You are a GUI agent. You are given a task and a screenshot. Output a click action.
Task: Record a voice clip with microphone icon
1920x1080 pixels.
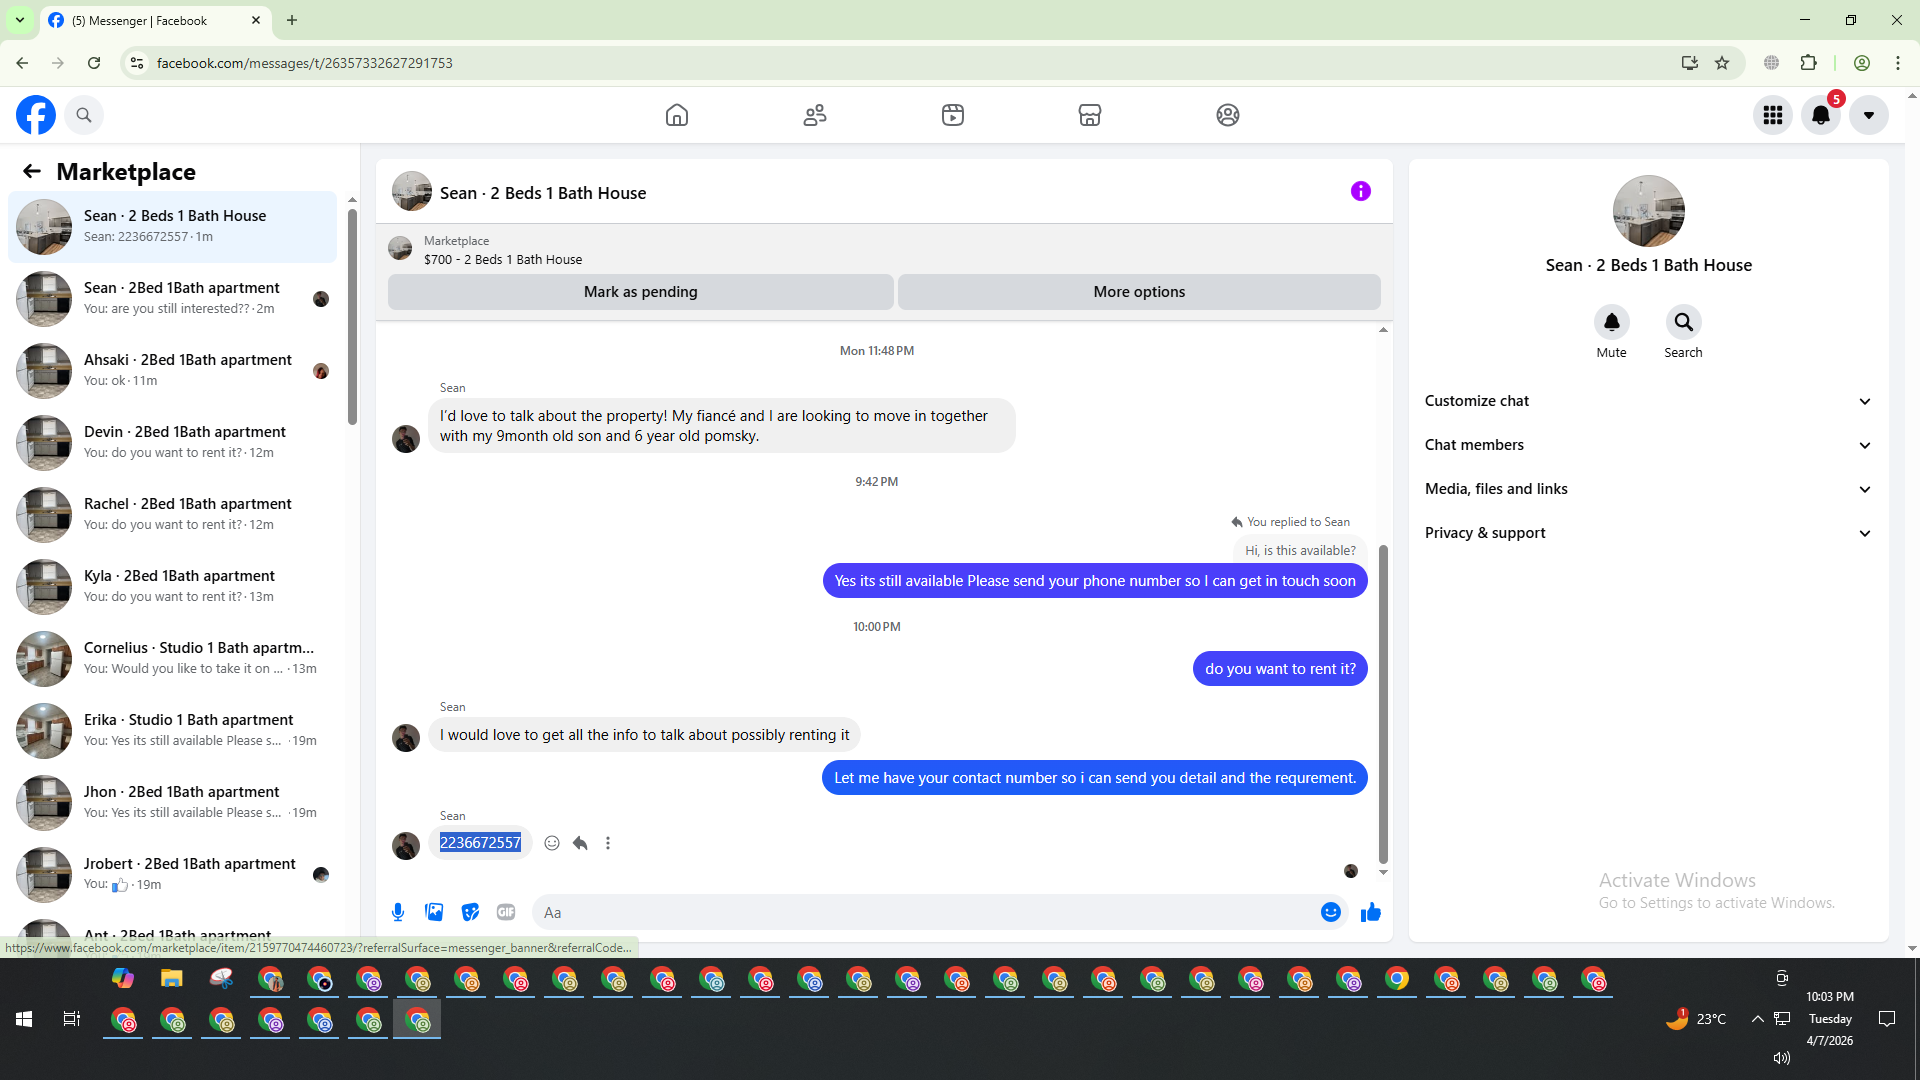398,912
